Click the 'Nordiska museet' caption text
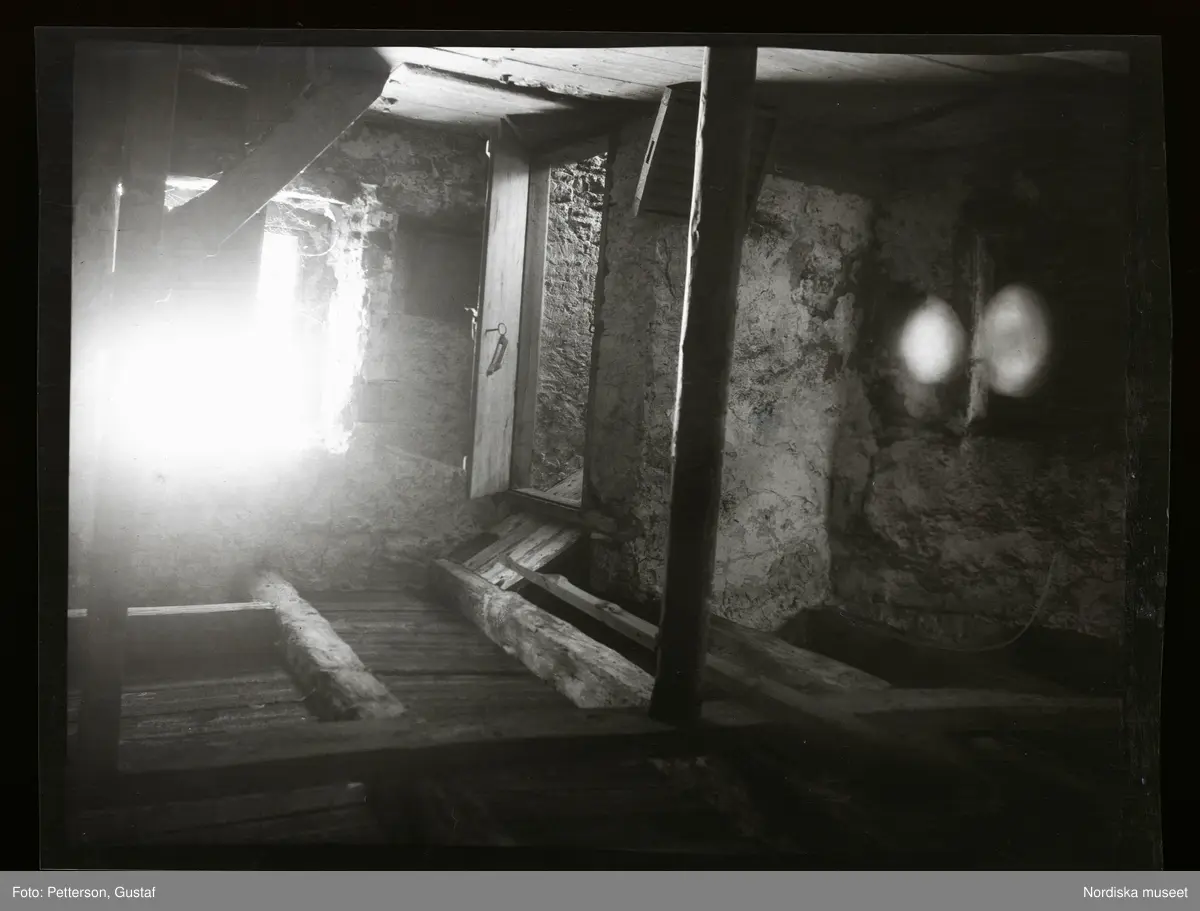 click(x=1135, y=891)
